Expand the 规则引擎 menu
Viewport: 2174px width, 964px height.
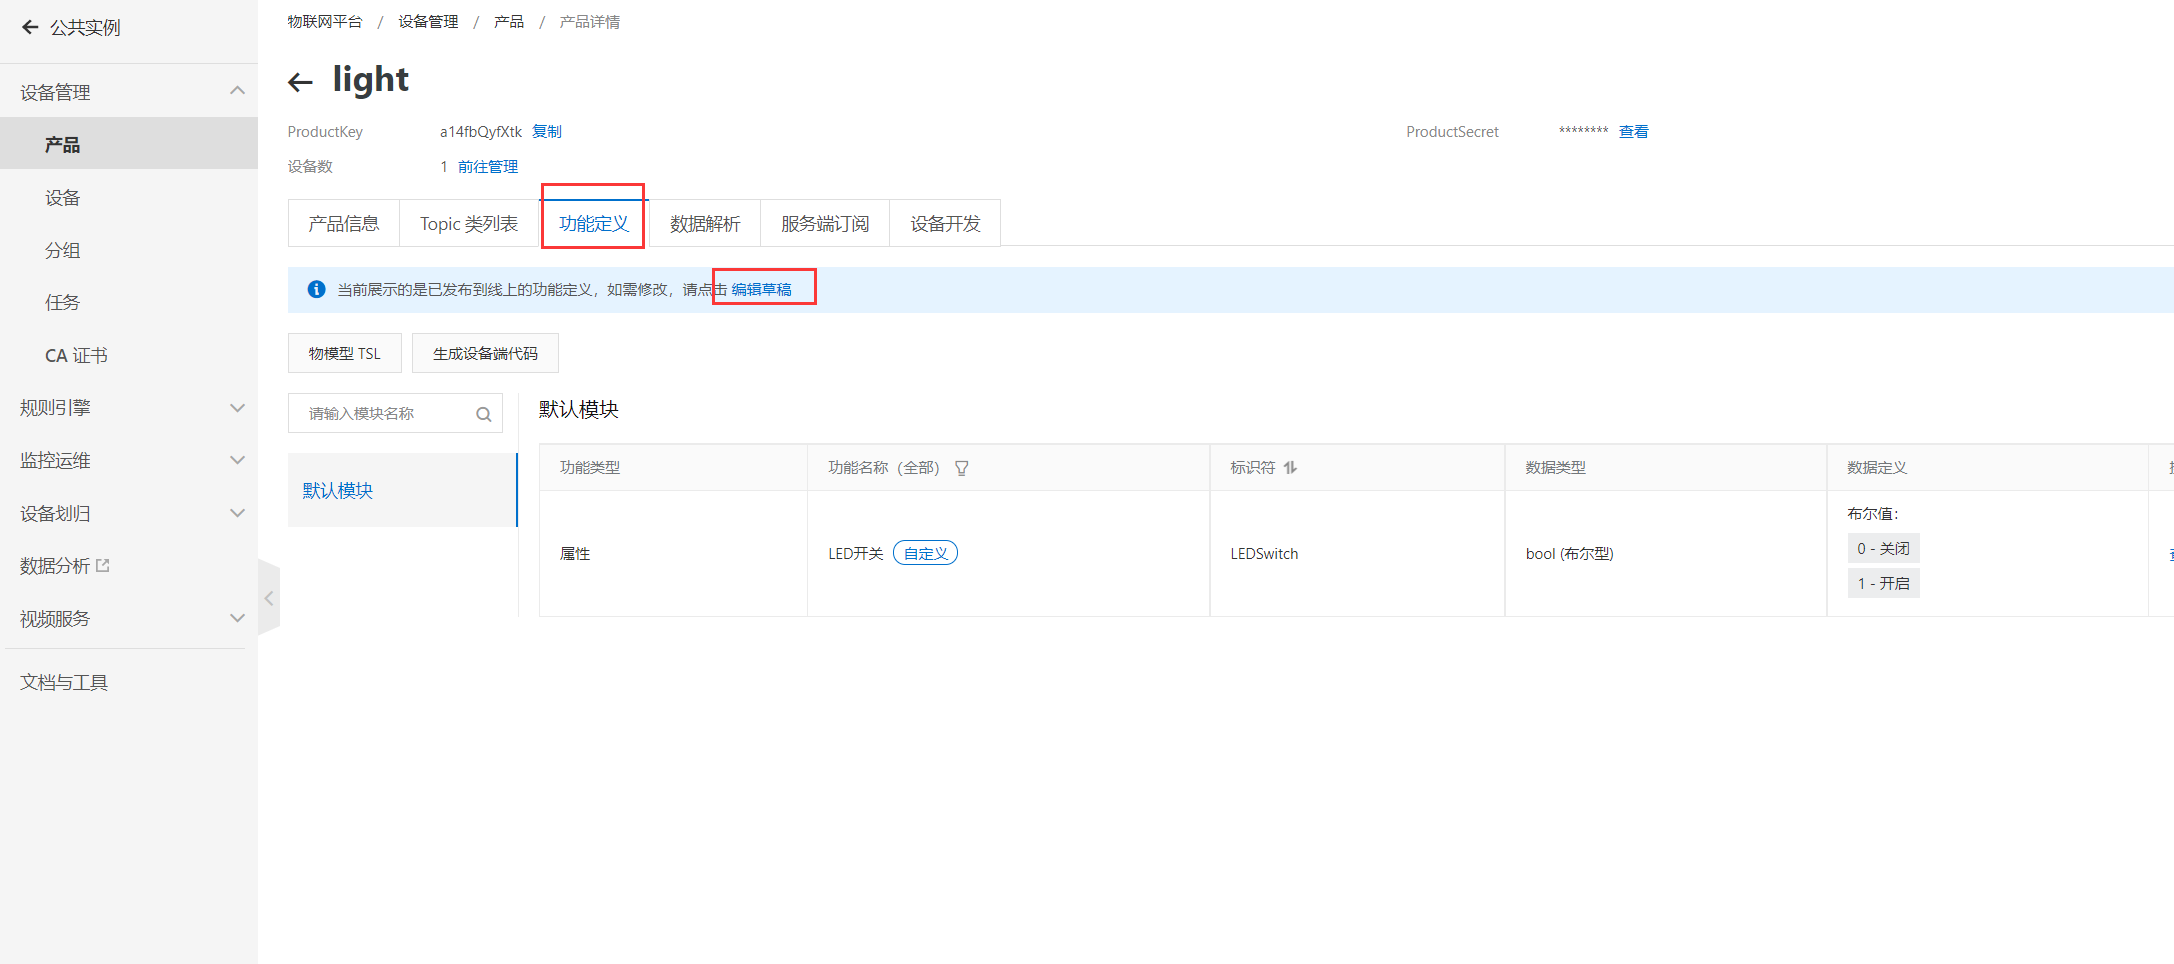pos(237,408)
